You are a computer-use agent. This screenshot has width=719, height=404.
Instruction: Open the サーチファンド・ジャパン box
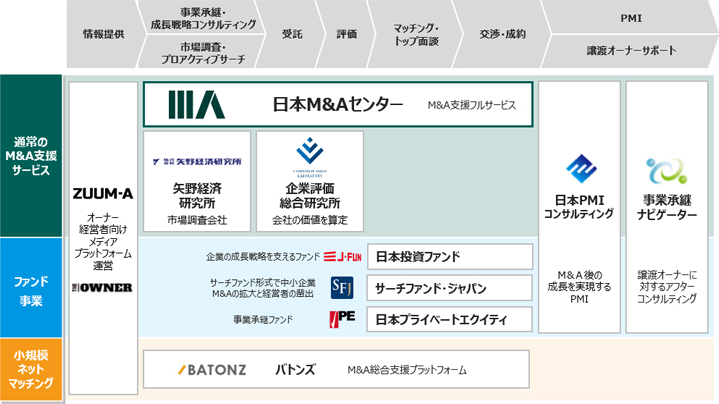449,288
